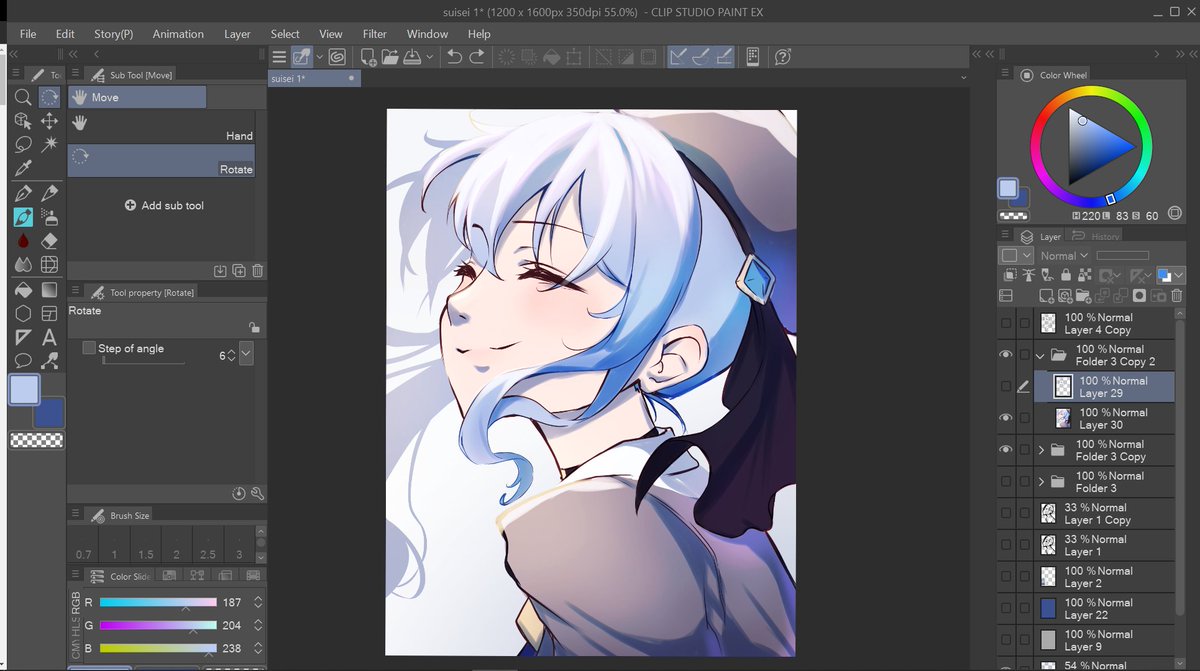The width and height of the screenshot is (1200, 671).
Task: Select the Blend tool
Action: tap(23, 265)
